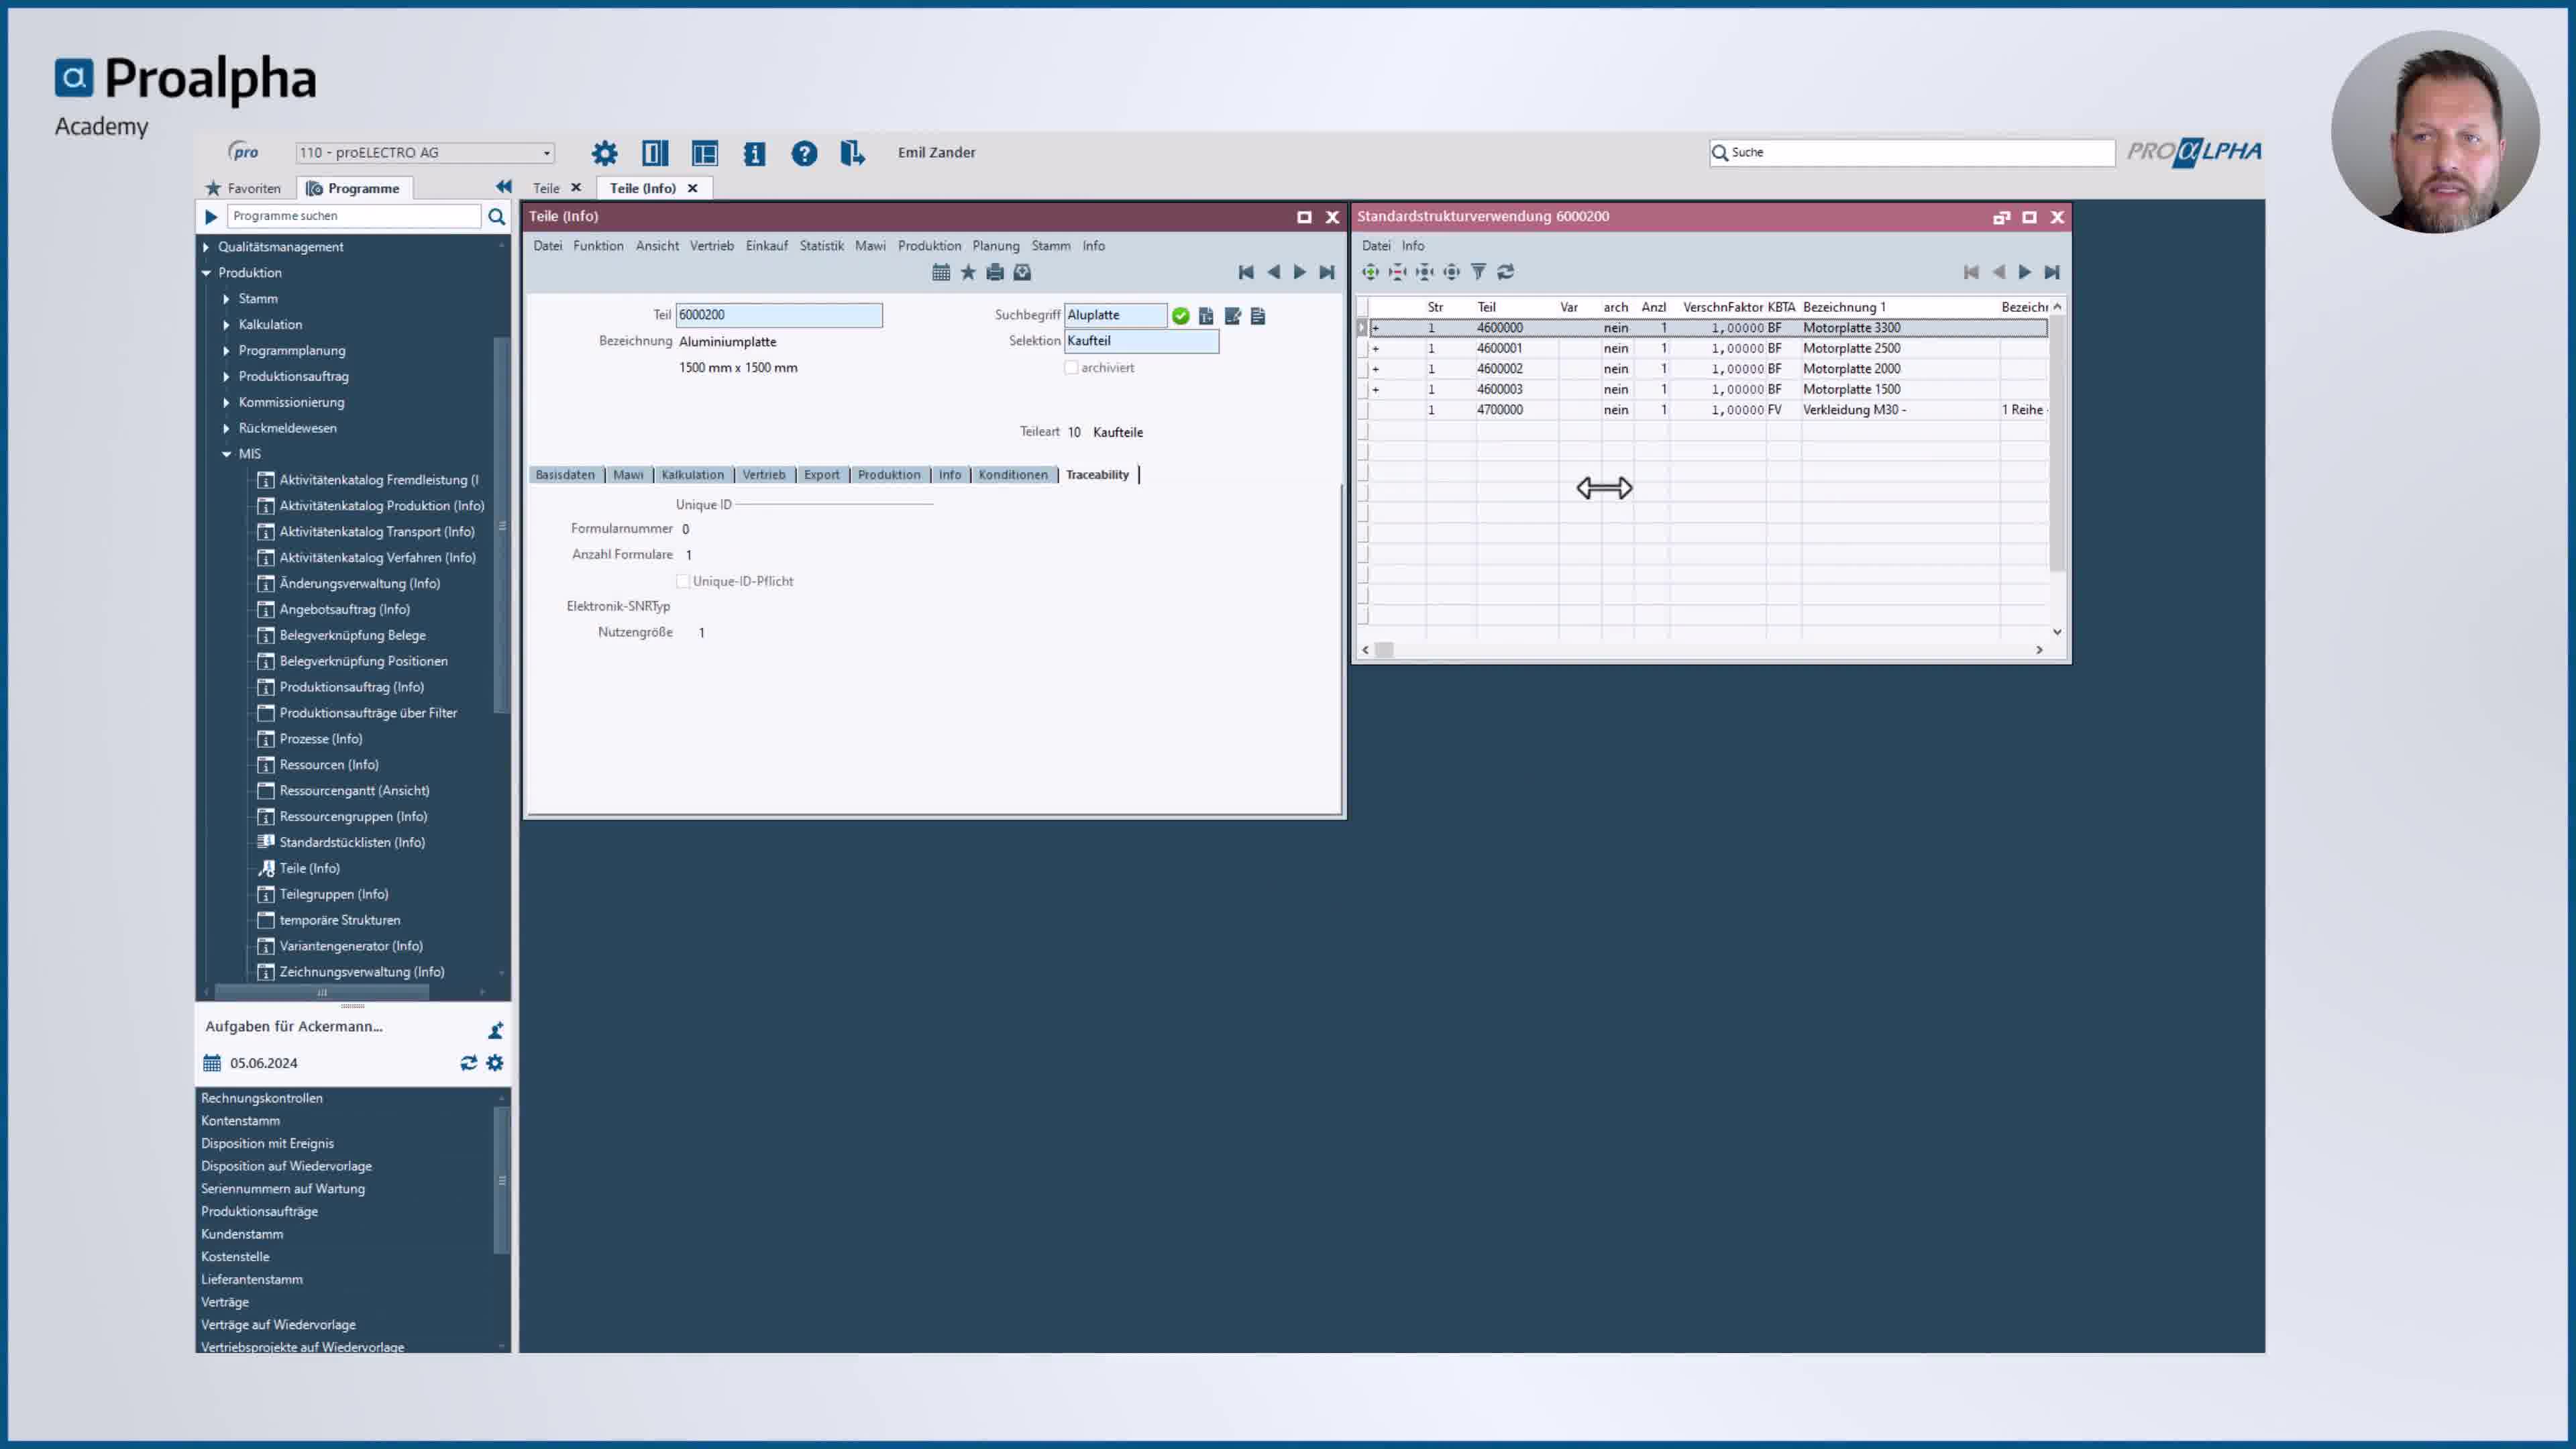This screenshot has width=2576, height=1449.
Task: Go to next record in Teile (Info)
Action: 1300,272
